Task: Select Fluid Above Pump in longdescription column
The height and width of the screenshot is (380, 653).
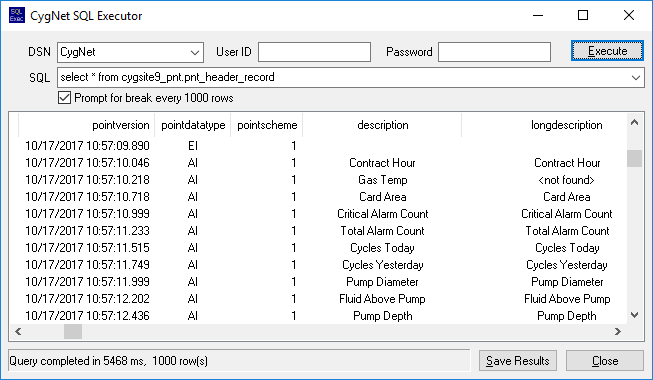Action: click(567, 299)
